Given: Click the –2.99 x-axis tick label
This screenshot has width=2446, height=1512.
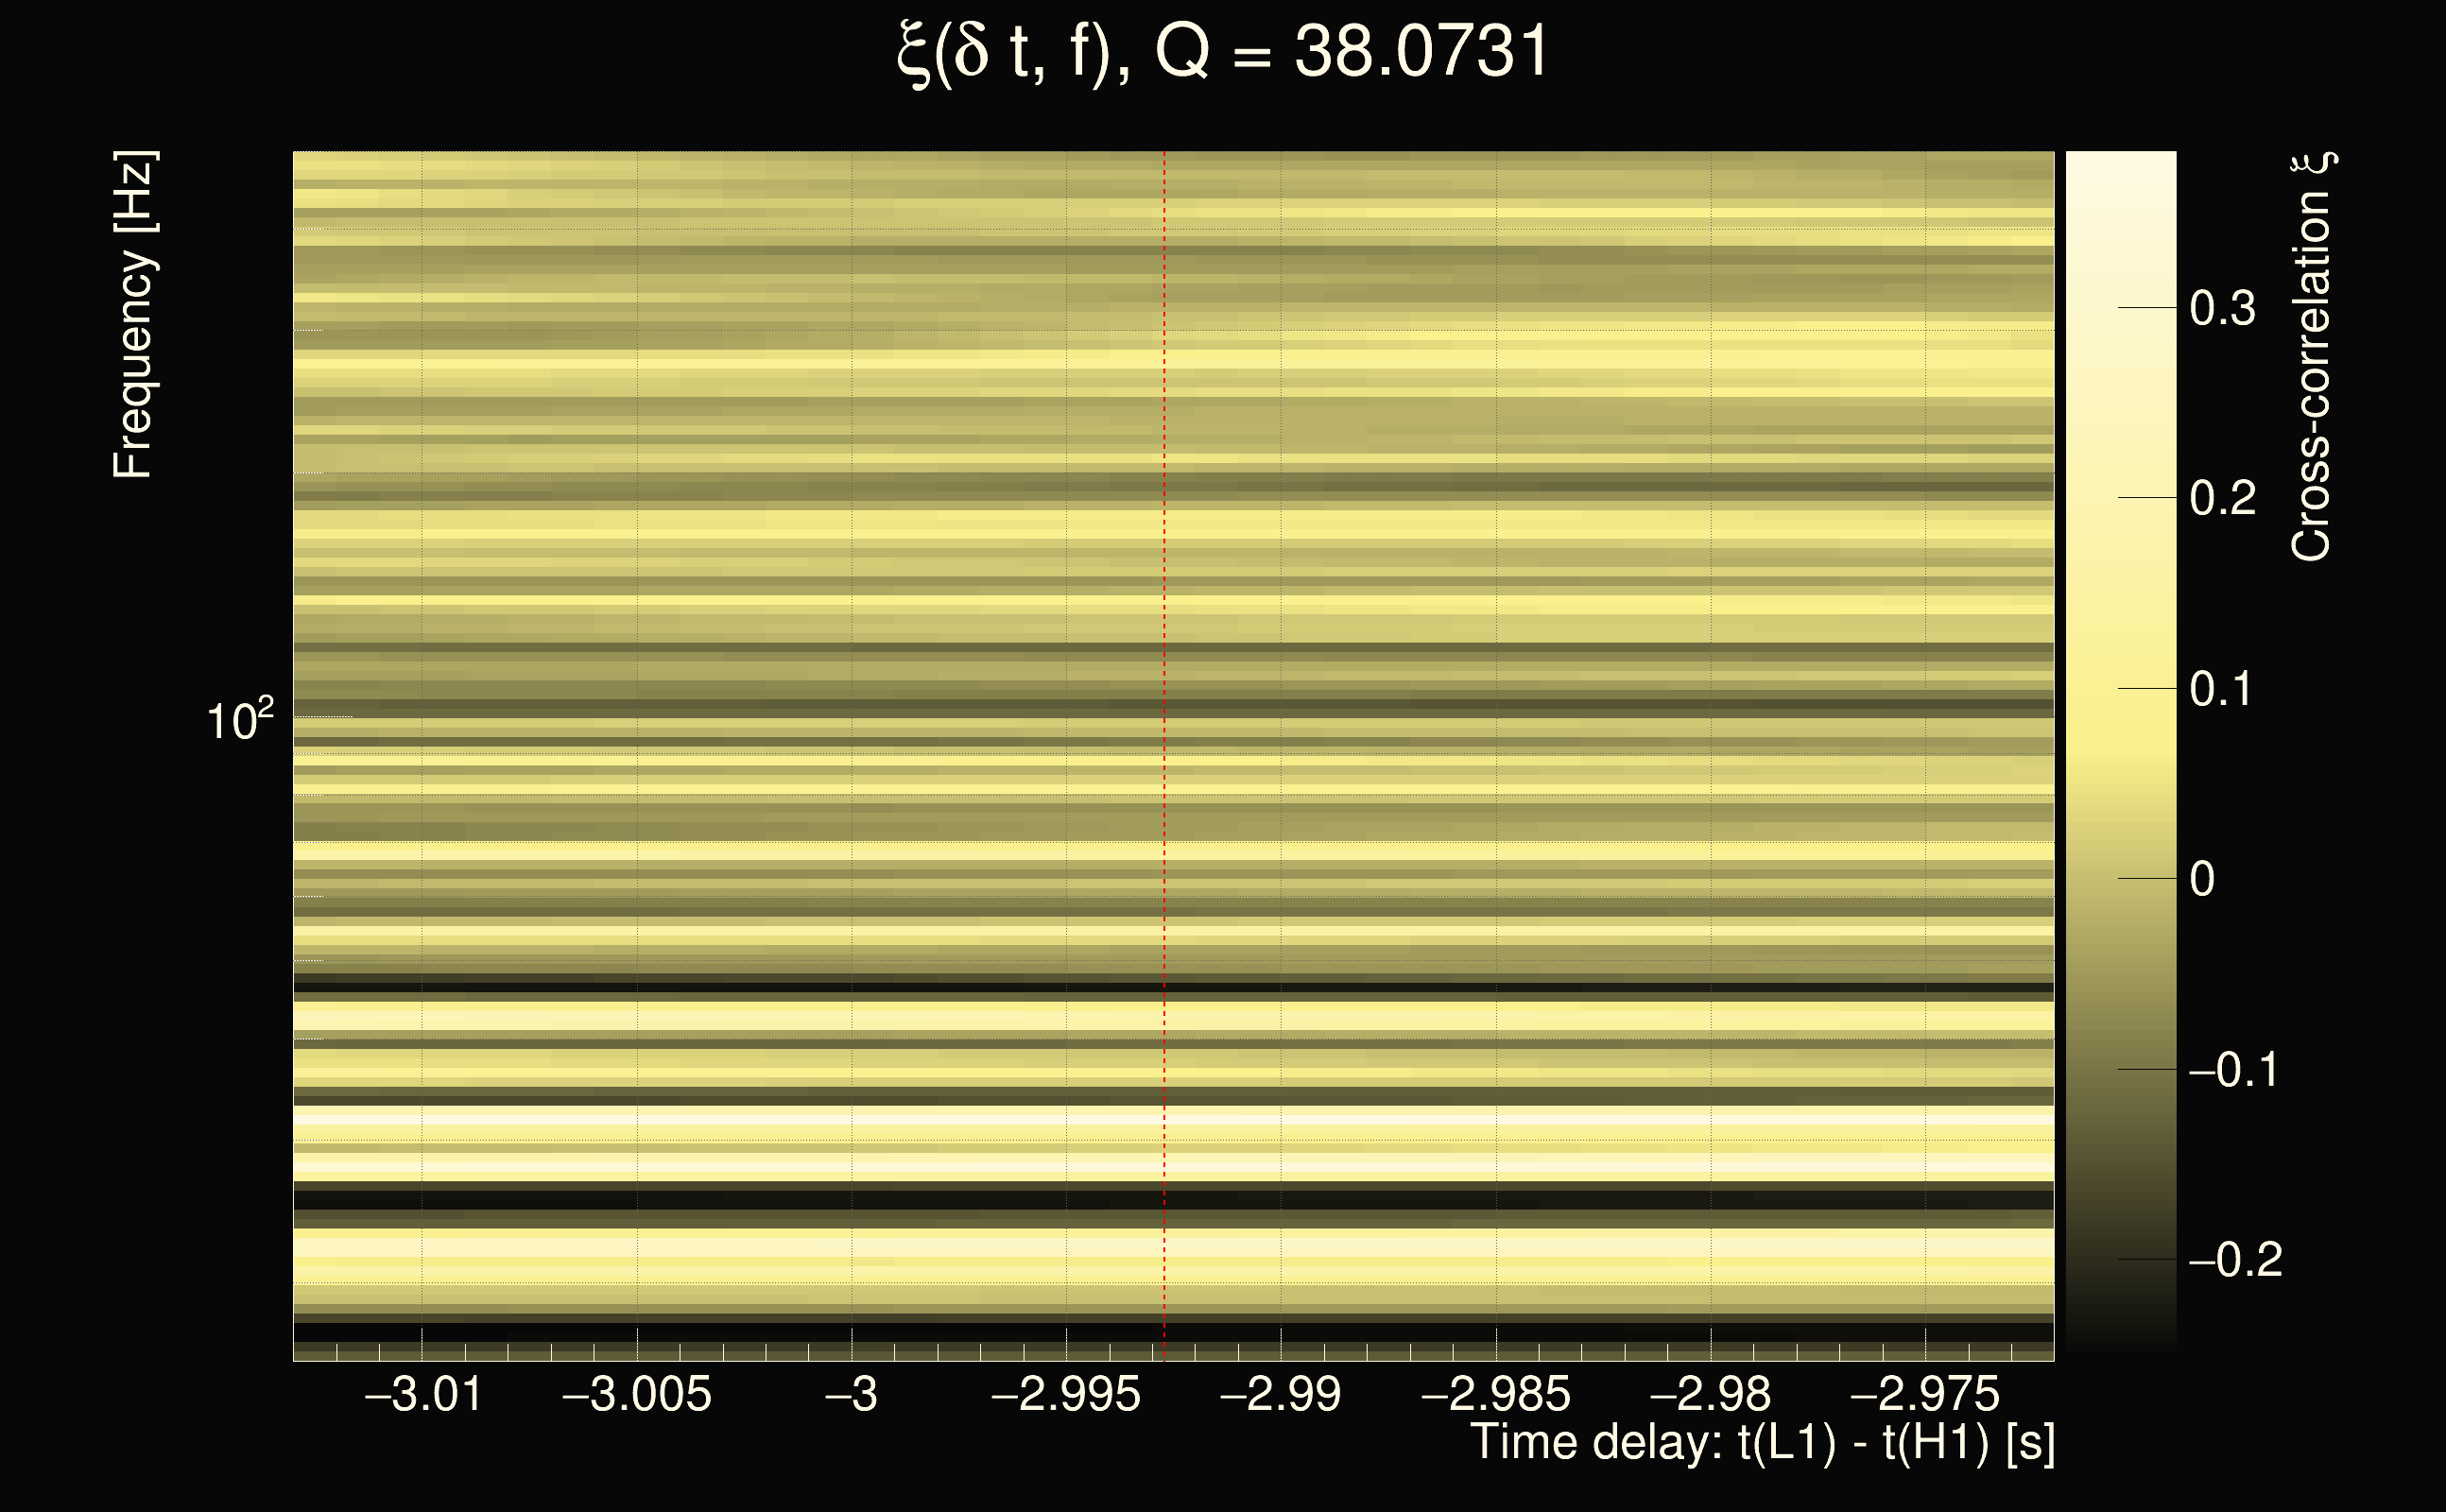Looking at the screenshot, I should point(1280,1394).
